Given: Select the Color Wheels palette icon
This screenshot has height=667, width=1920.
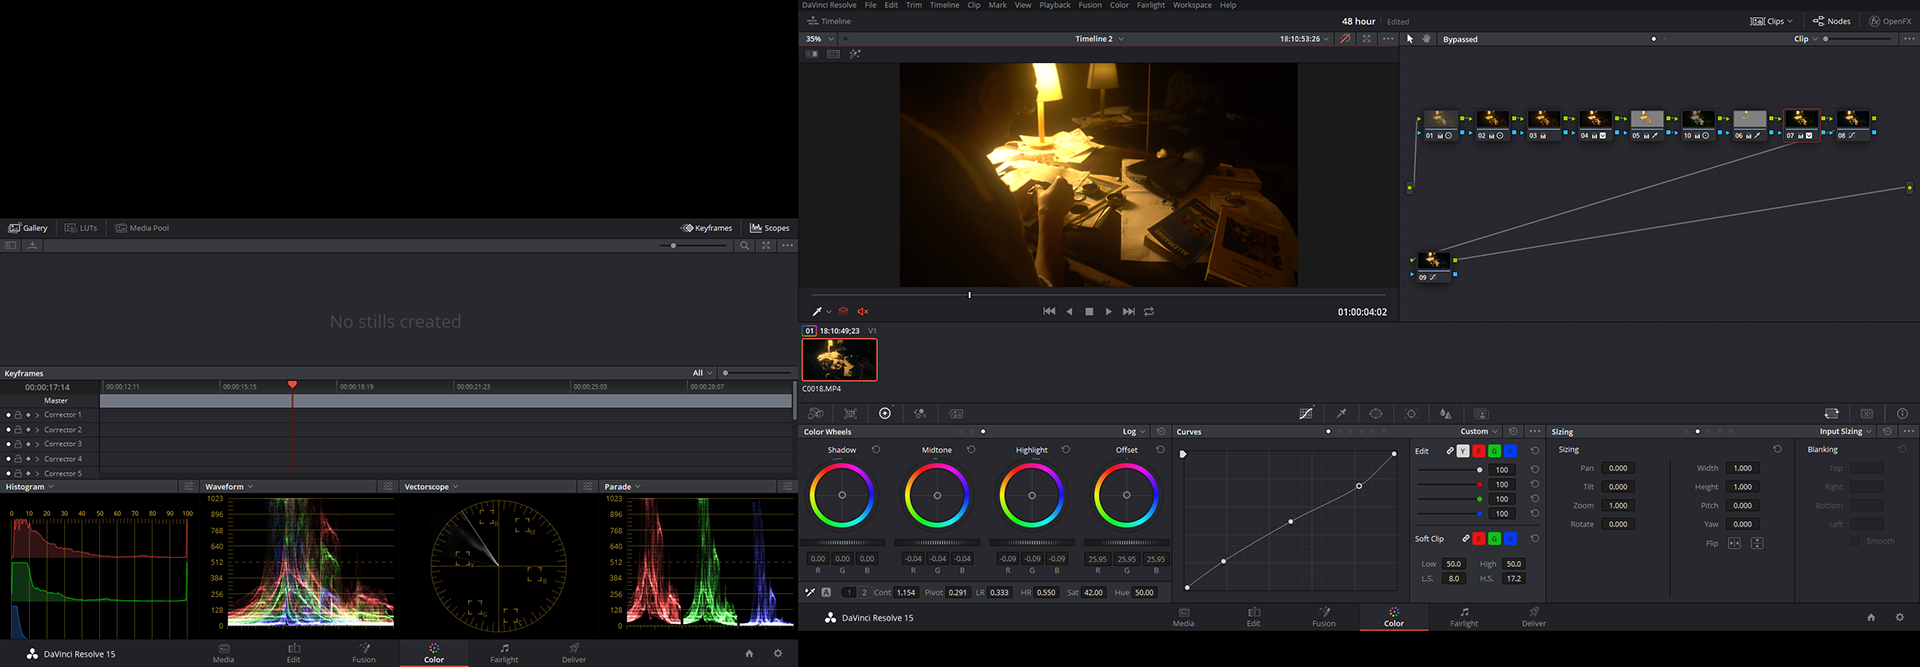Looking at the screenshot, I should [x=885, y=413].
